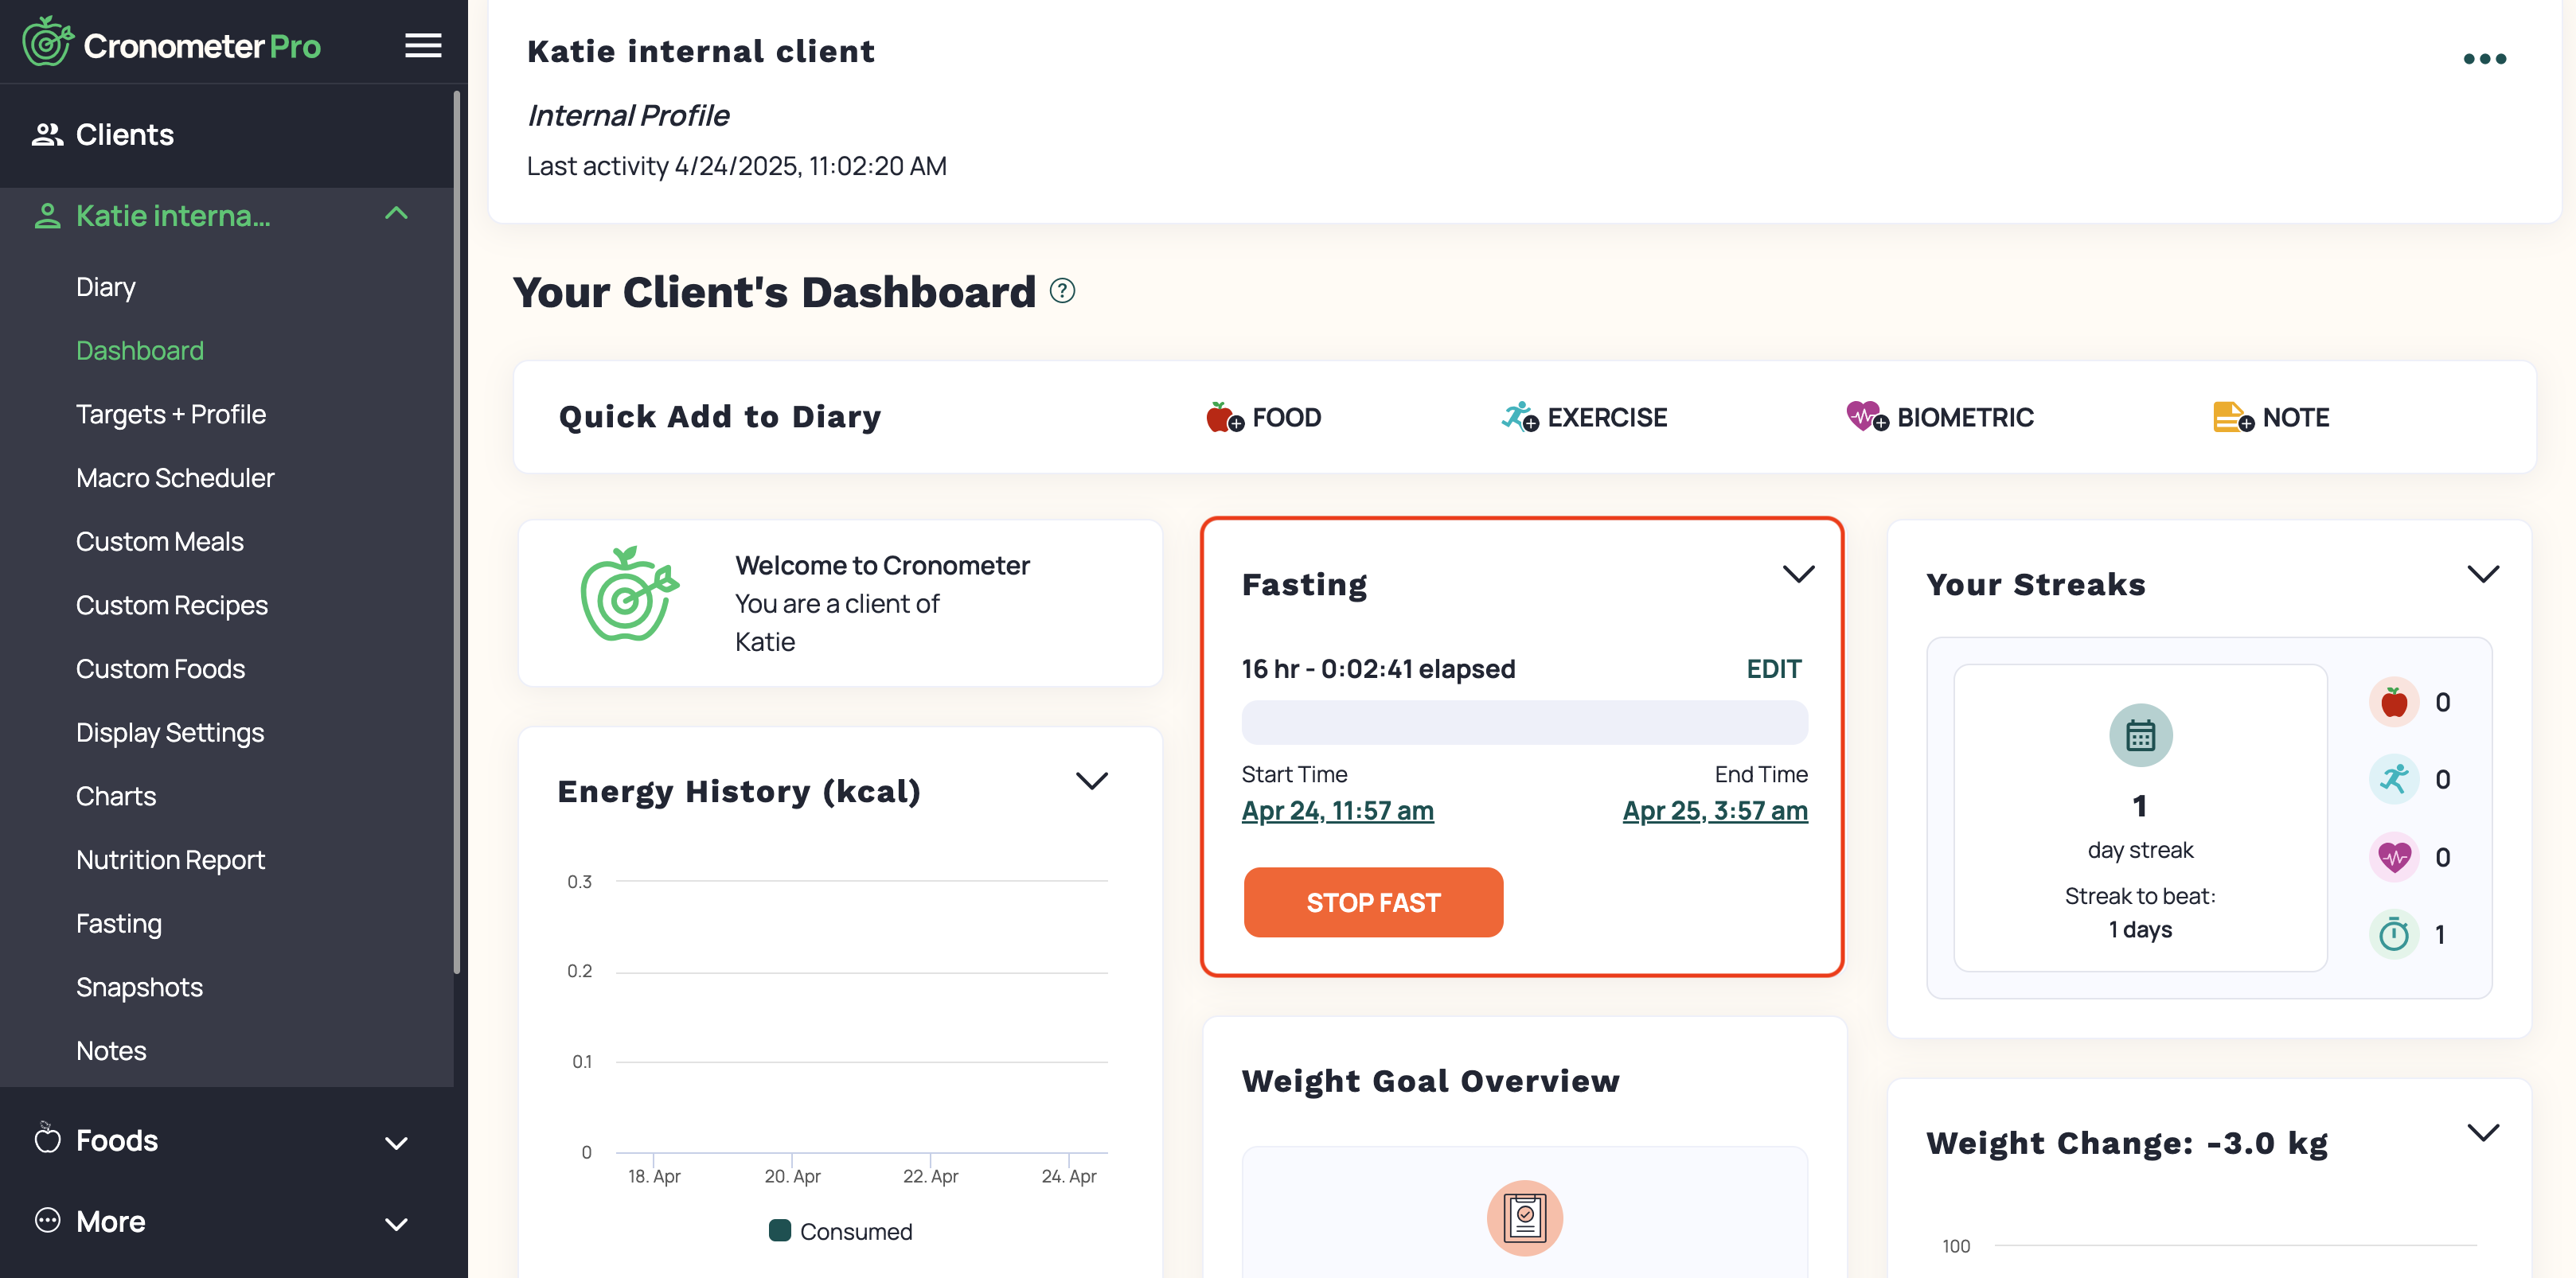
Task: Click the Weight Goal Overview heading
Action: [1430, 1081]
